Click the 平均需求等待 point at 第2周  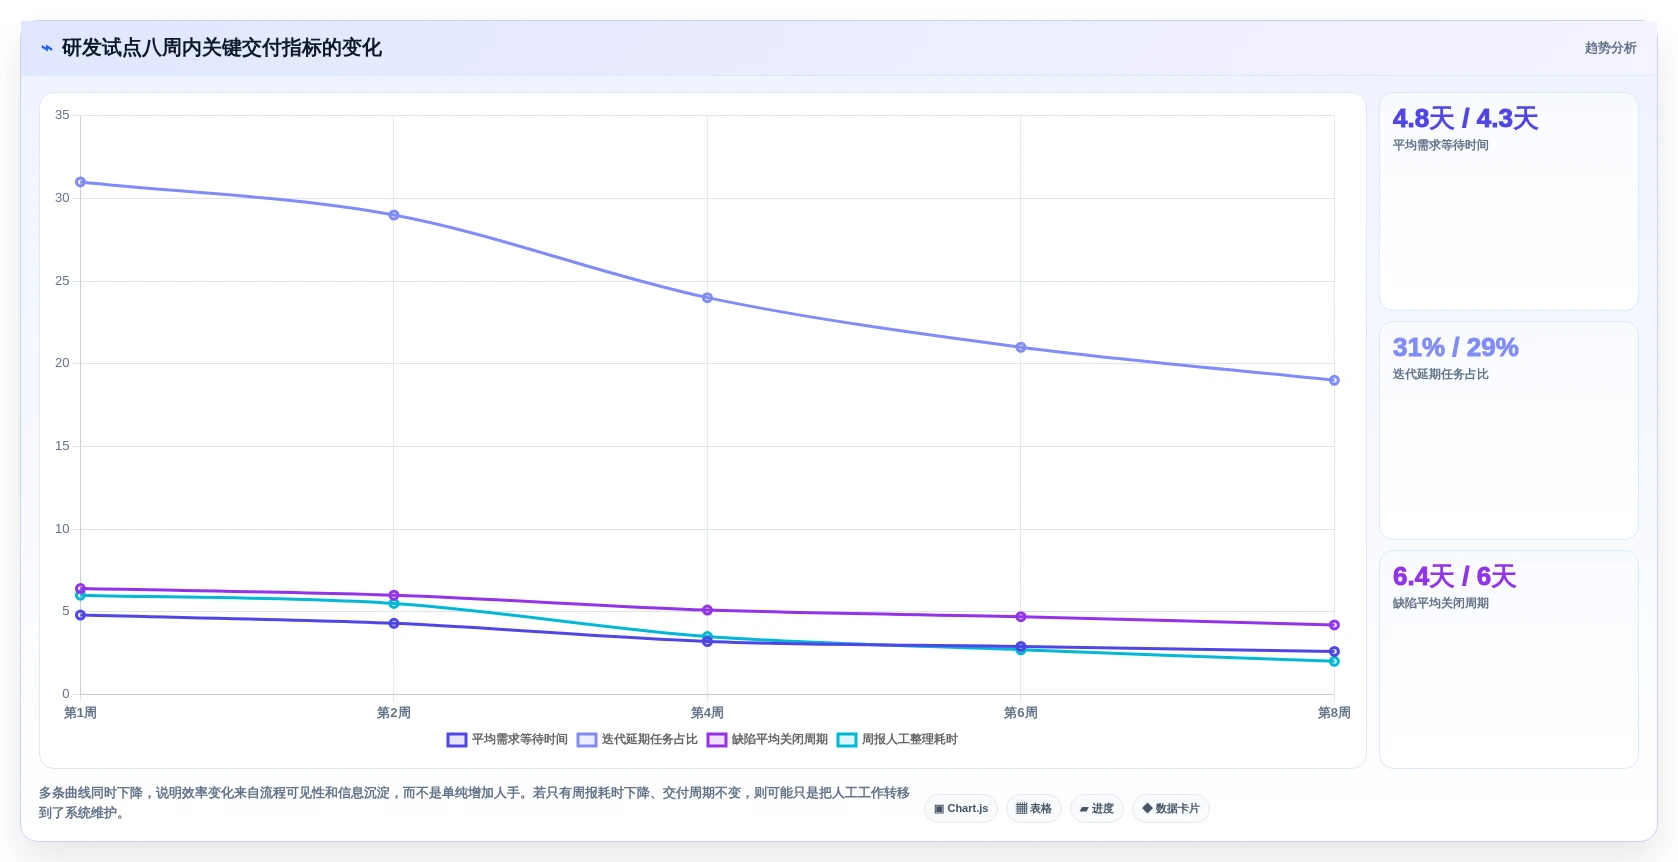click(394, 623)
